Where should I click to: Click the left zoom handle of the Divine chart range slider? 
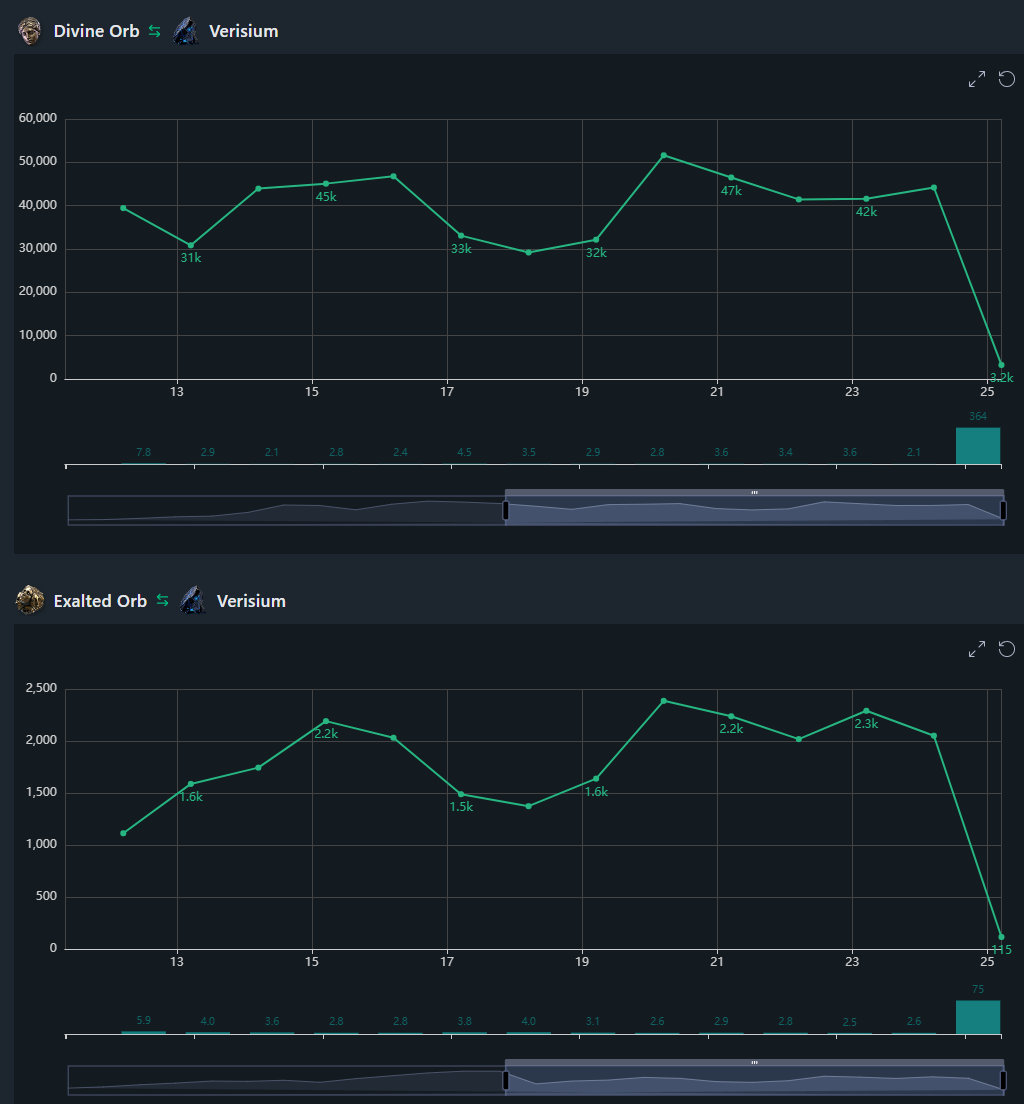[506, 510]
